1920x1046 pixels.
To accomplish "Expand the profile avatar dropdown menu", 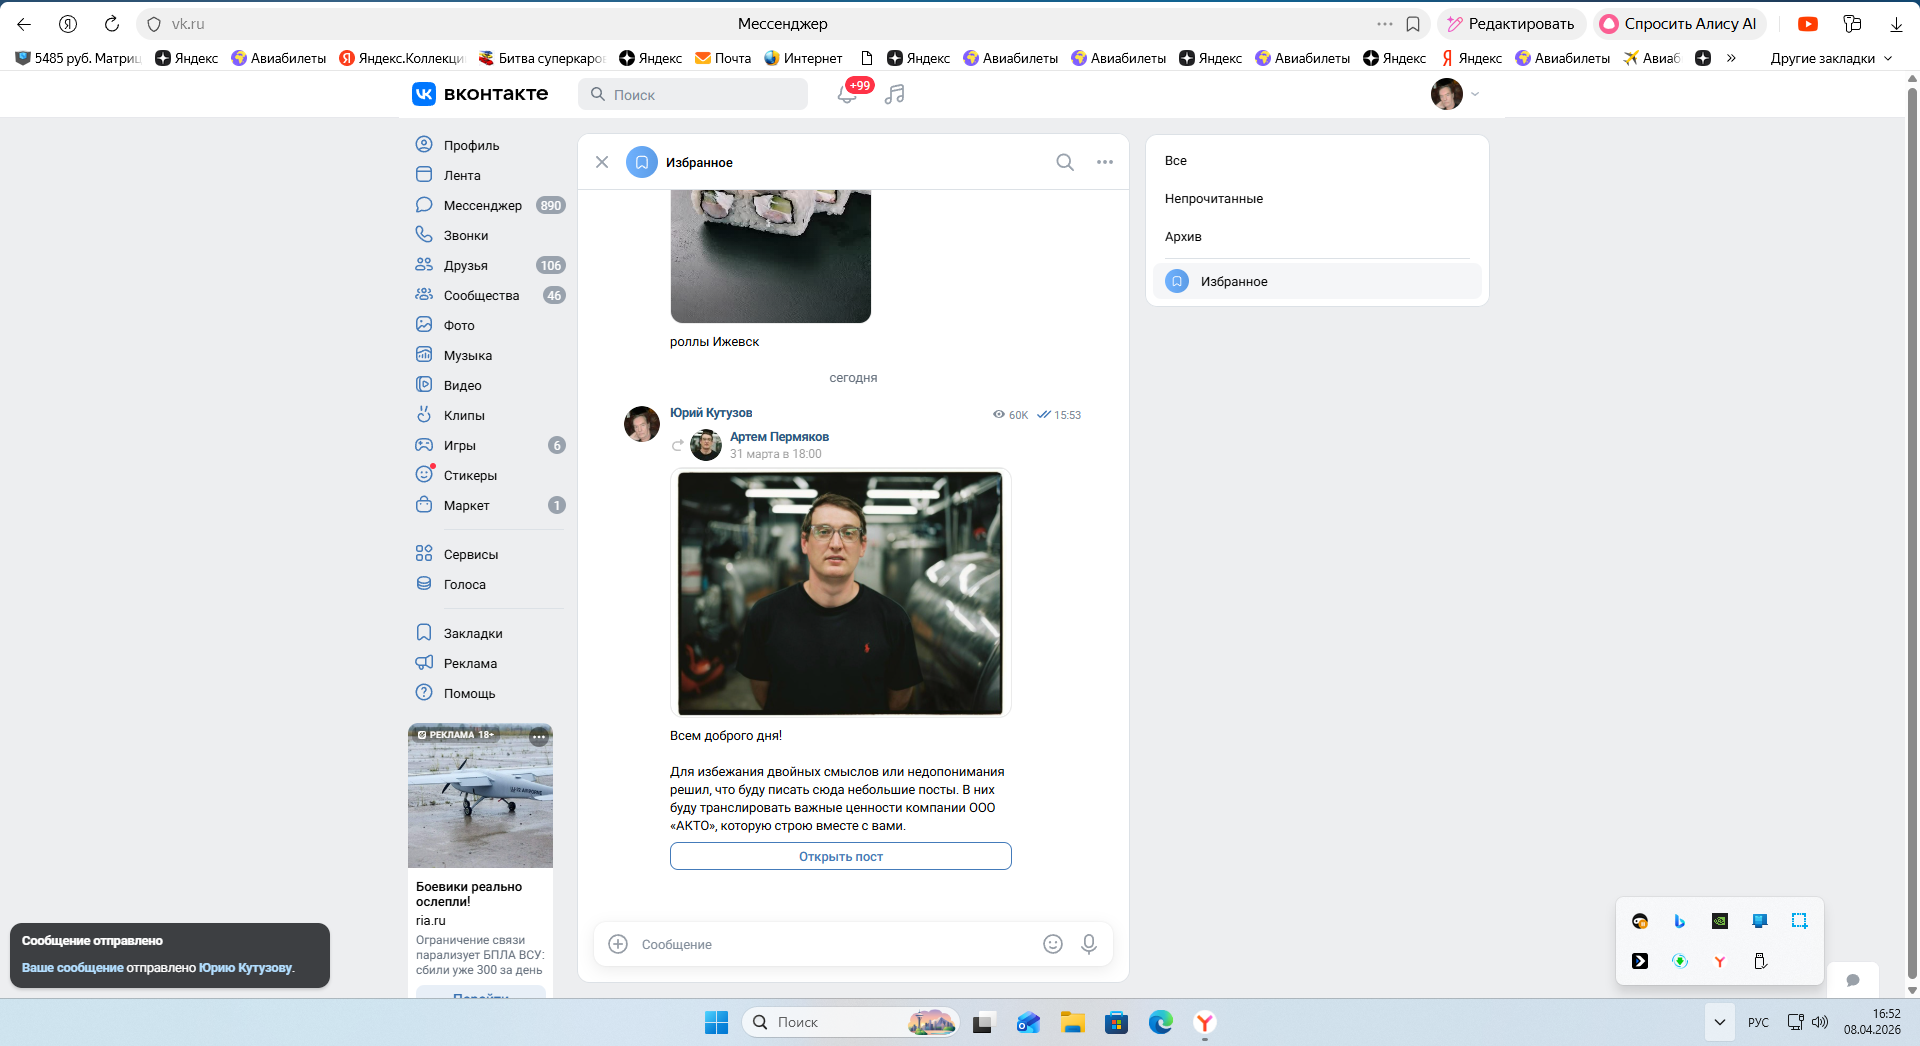I will coord(1474,94).
